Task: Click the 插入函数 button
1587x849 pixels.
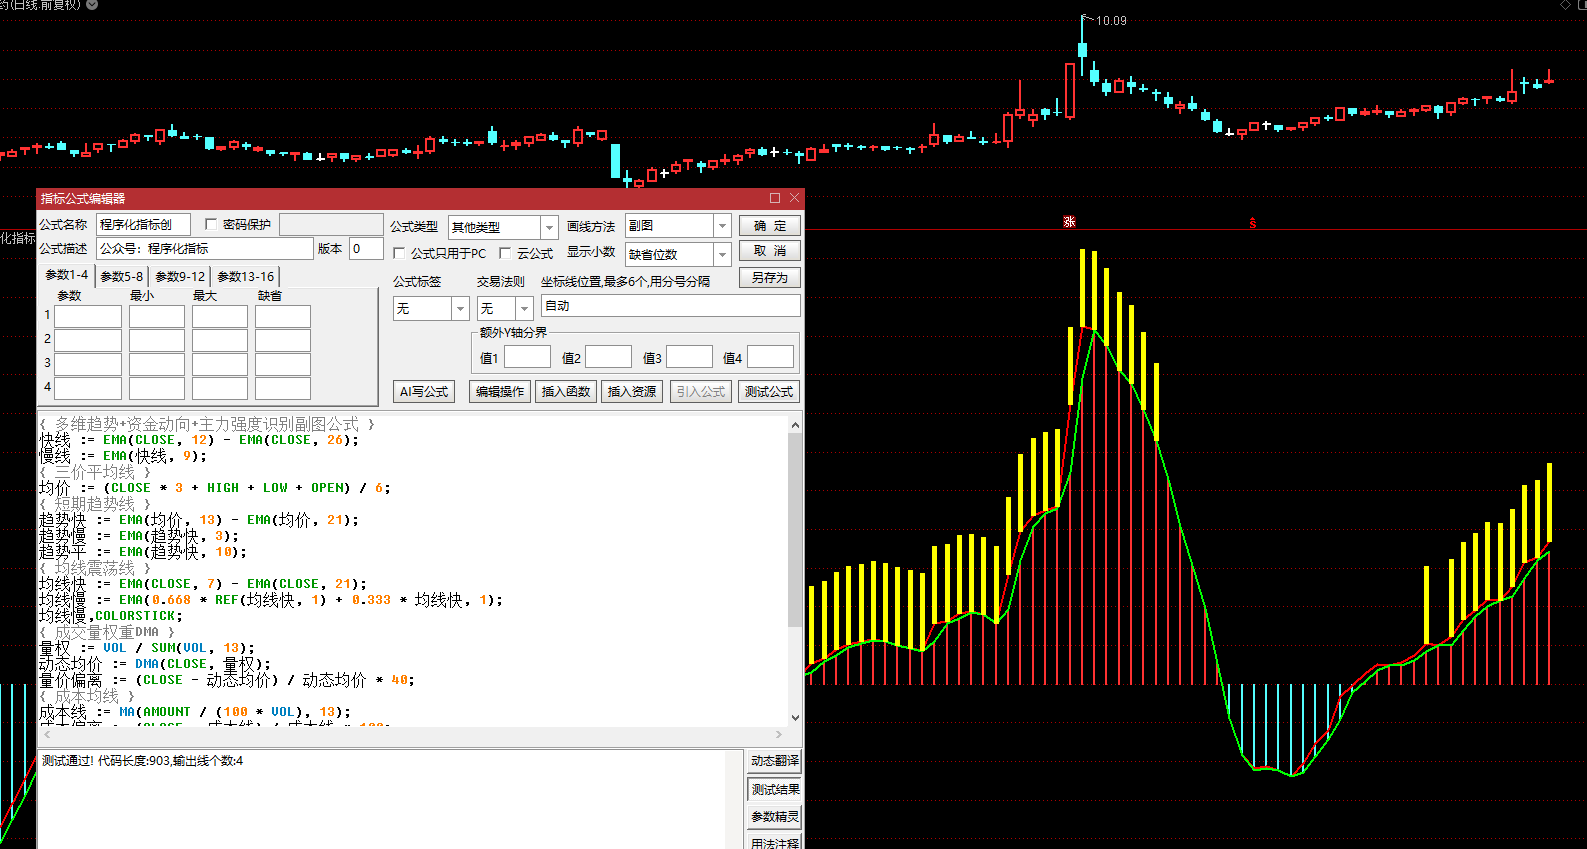Action: tap(566, 392)
